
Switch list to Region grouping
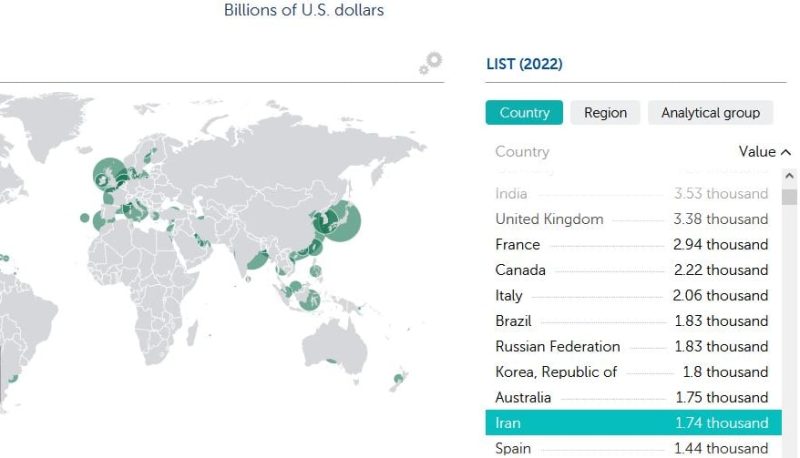click(x=605, y=113)
